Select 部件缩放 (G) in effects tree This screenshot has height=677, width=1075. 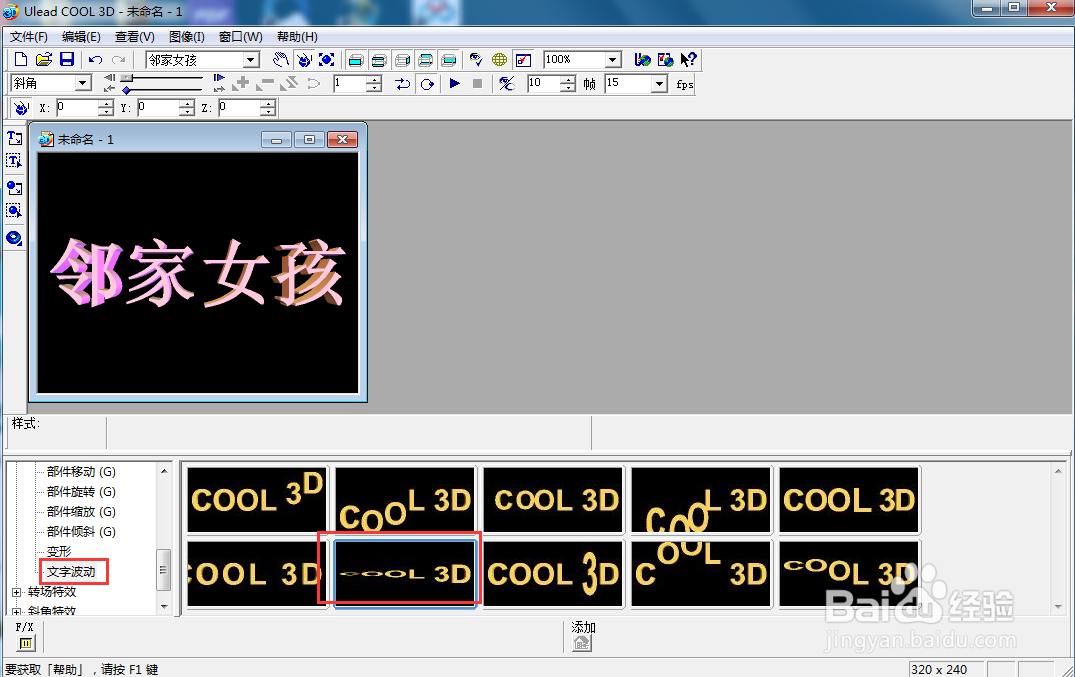click(x=81, y=512)
